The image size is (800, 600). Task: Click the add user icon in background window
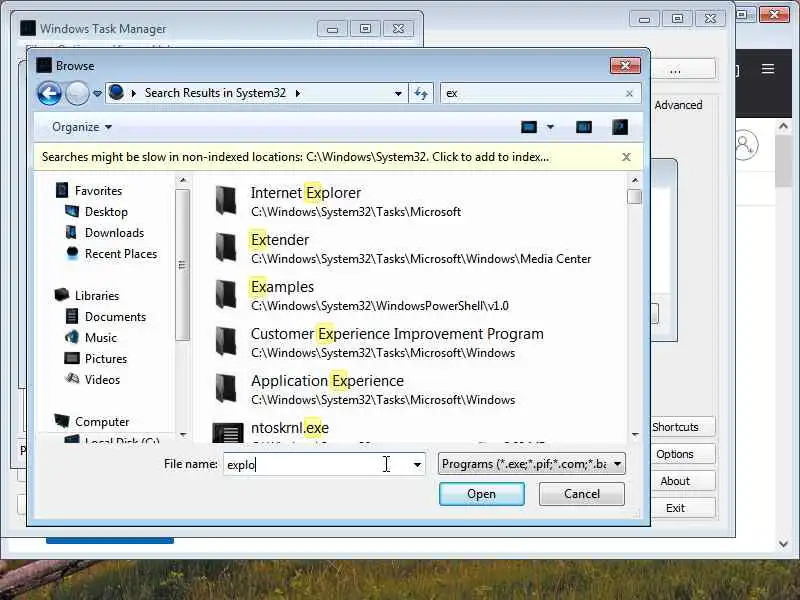tap(745, 144)
